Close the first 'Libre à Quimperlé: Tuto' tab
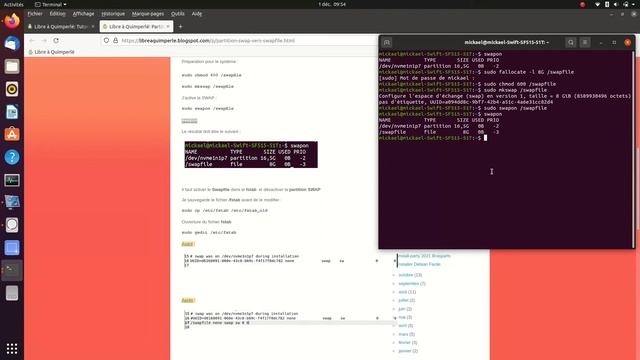640x360 pixels. point(93,27)
